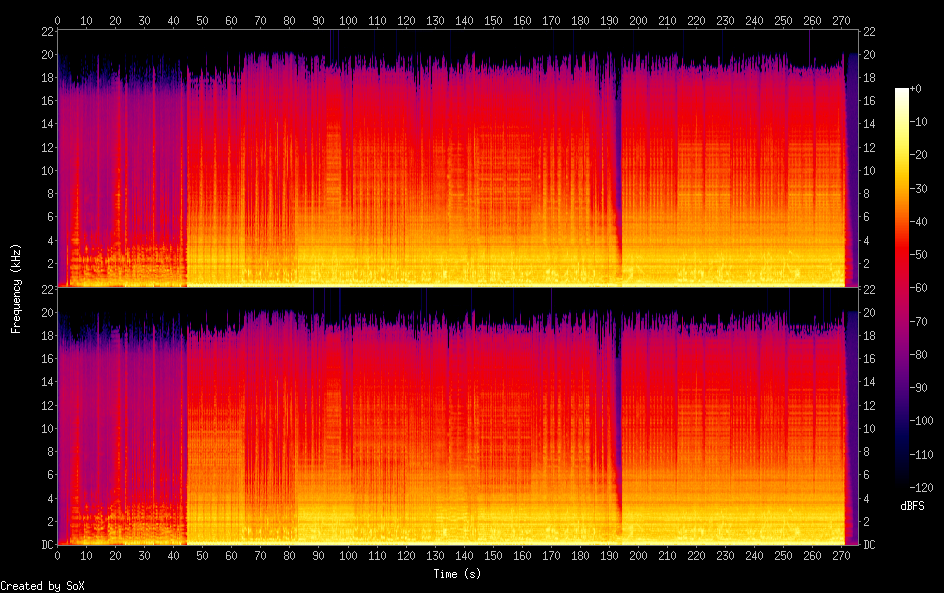Viewport: 944px width, 593px height.
Task: Click the dark gap near 193 seconds in the upper channel
Action: point(616,150)
